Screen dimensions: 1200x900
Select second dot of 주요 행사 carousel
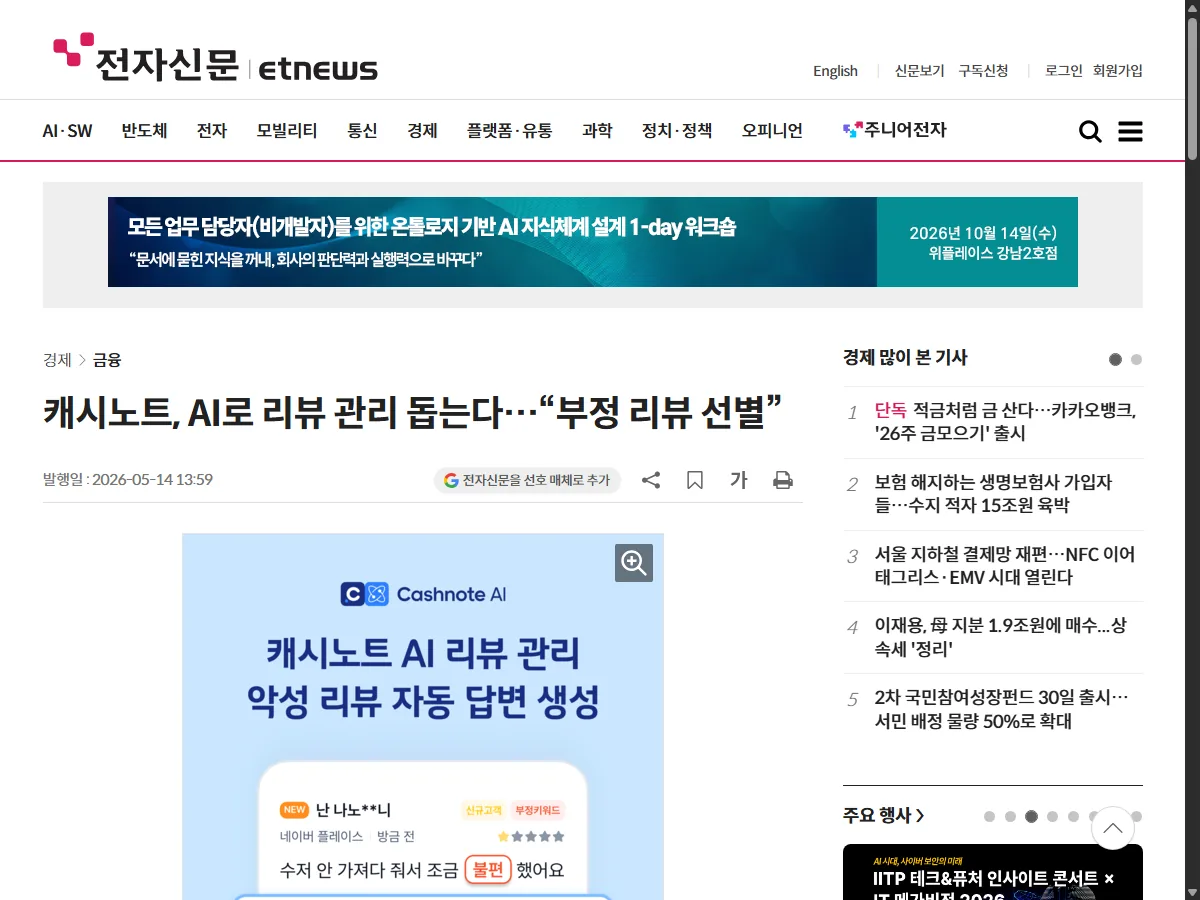click(x=1010, y=816)
